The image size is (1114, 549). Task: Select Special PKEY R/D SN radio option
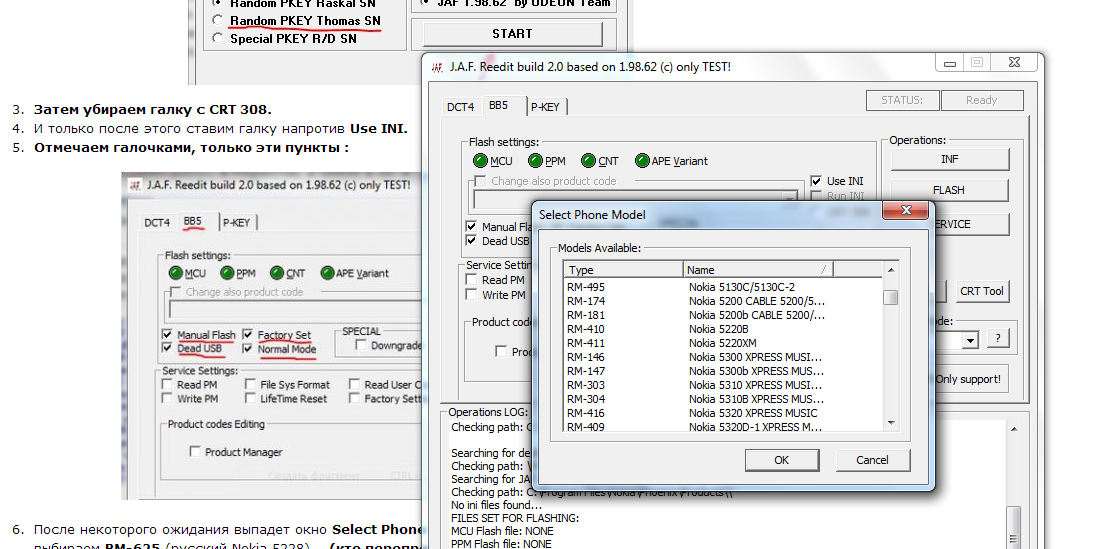217,39
